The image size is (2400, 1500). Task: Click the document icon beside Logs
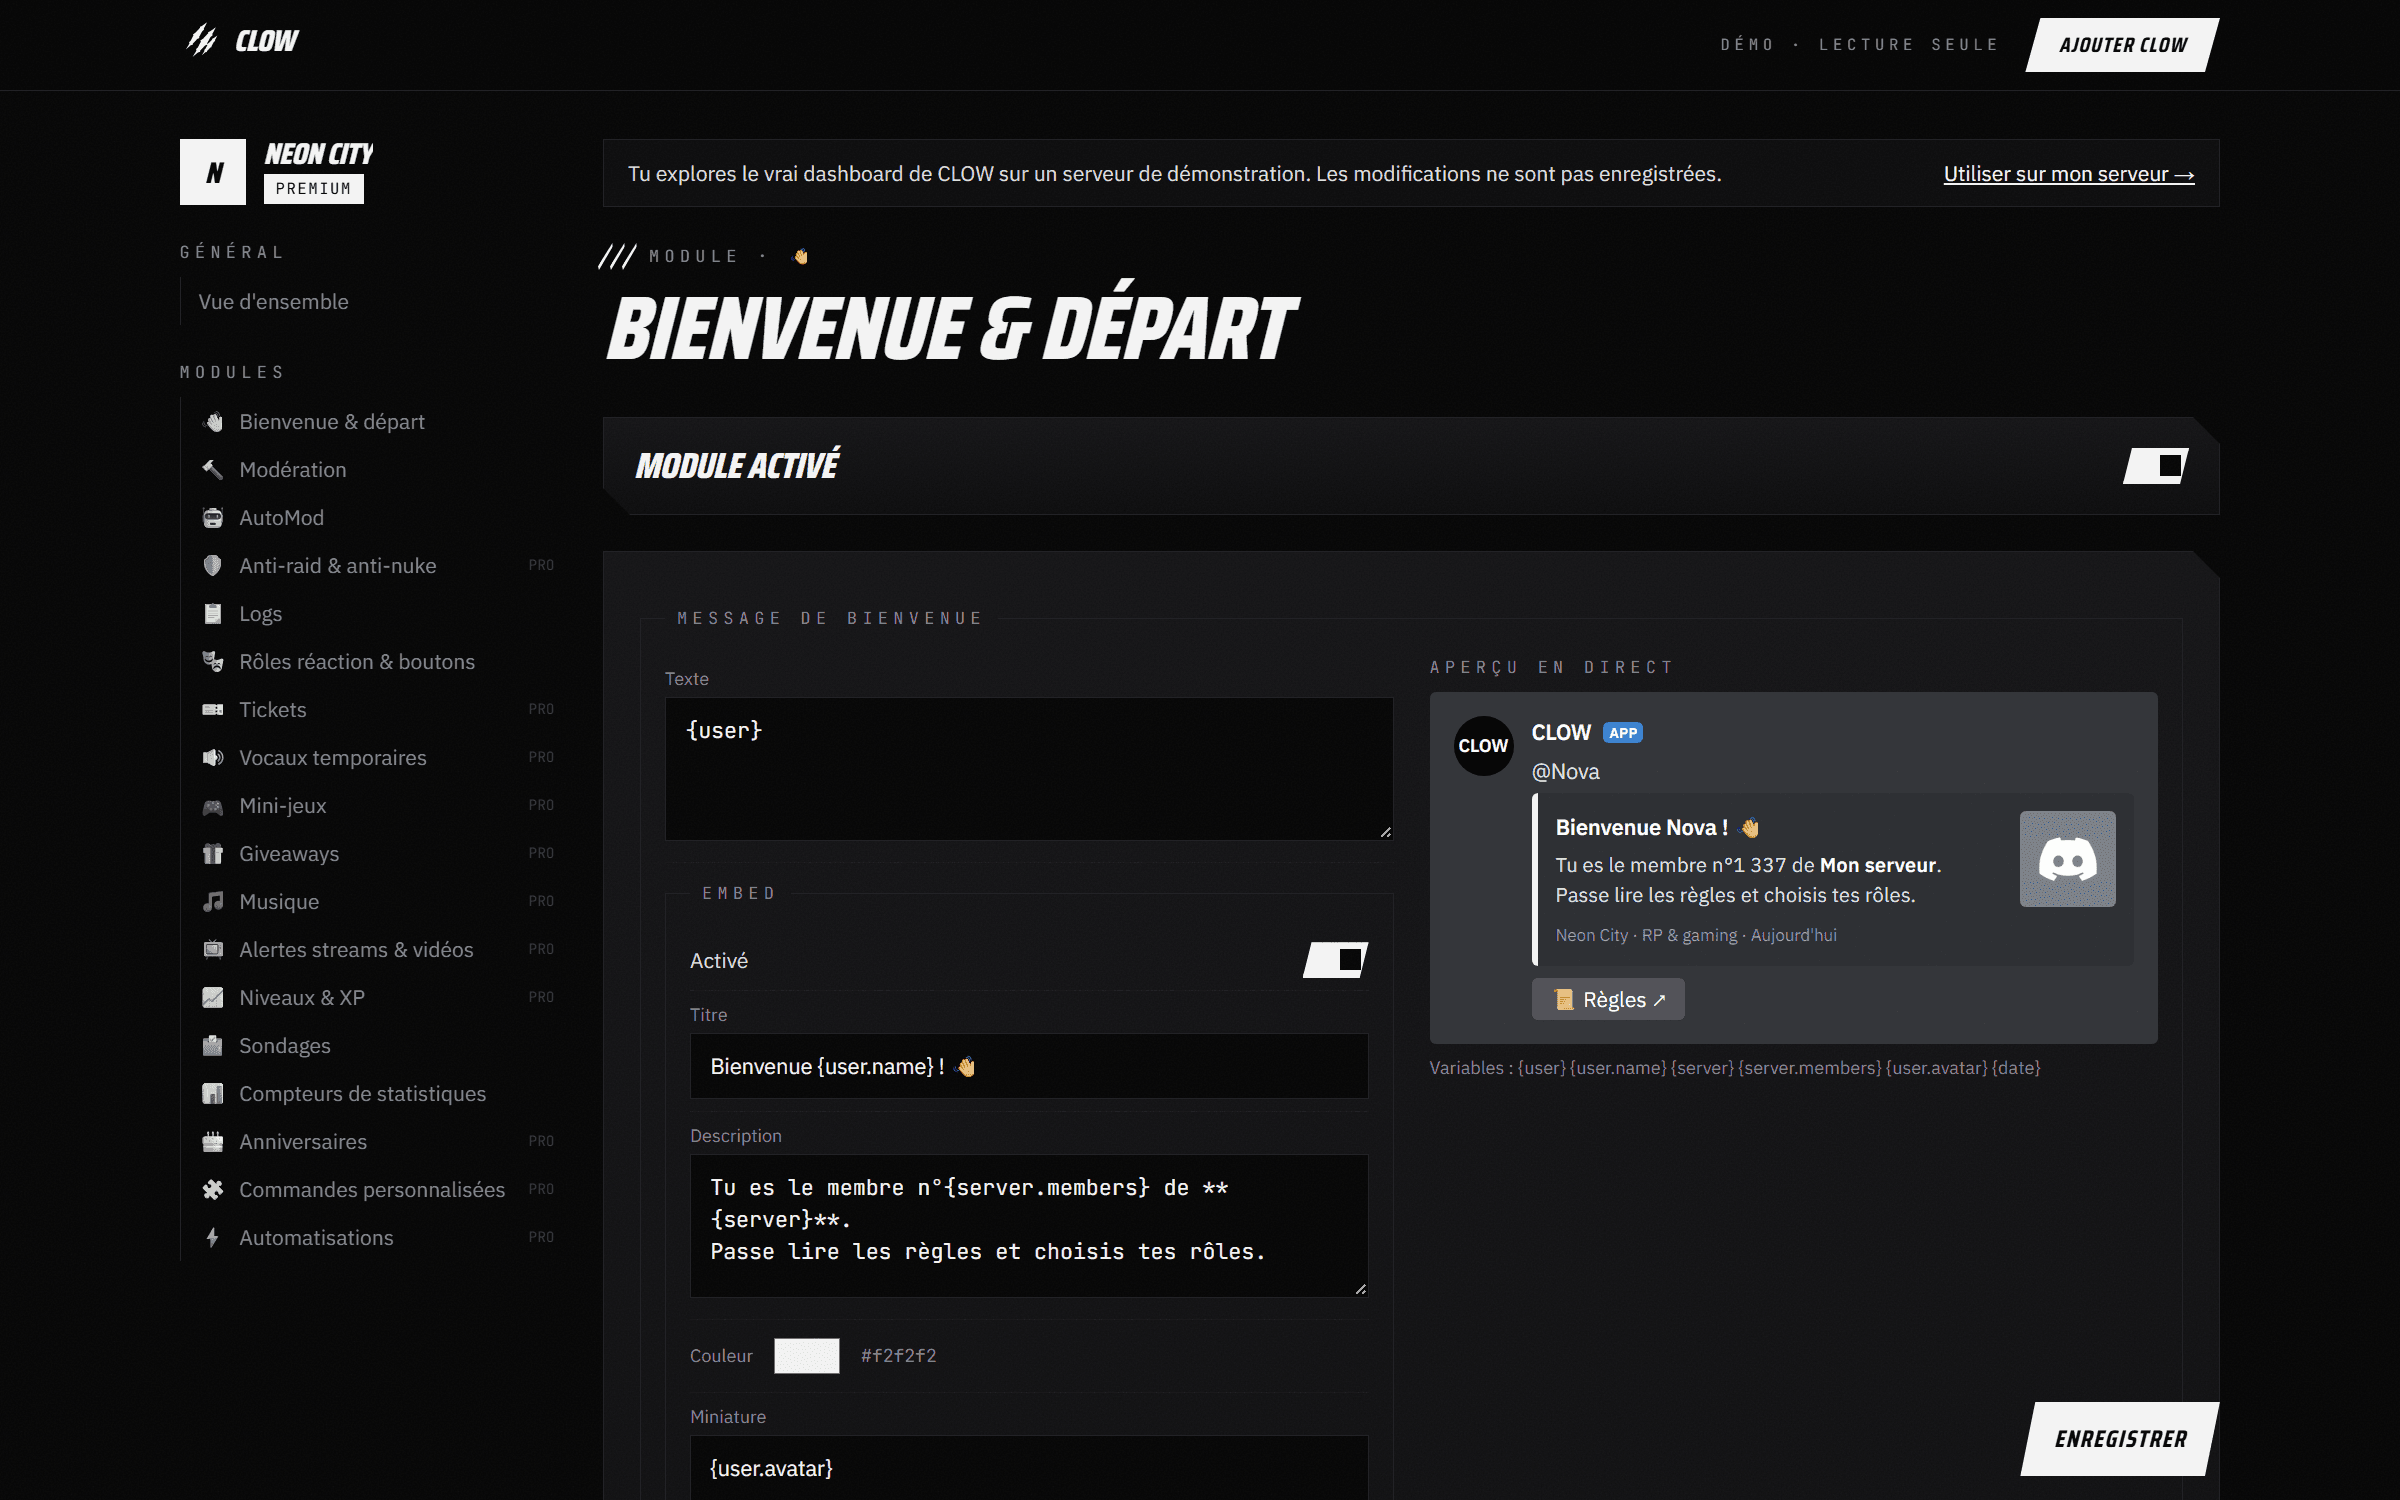pyautogui.click(x=213, y=614)
